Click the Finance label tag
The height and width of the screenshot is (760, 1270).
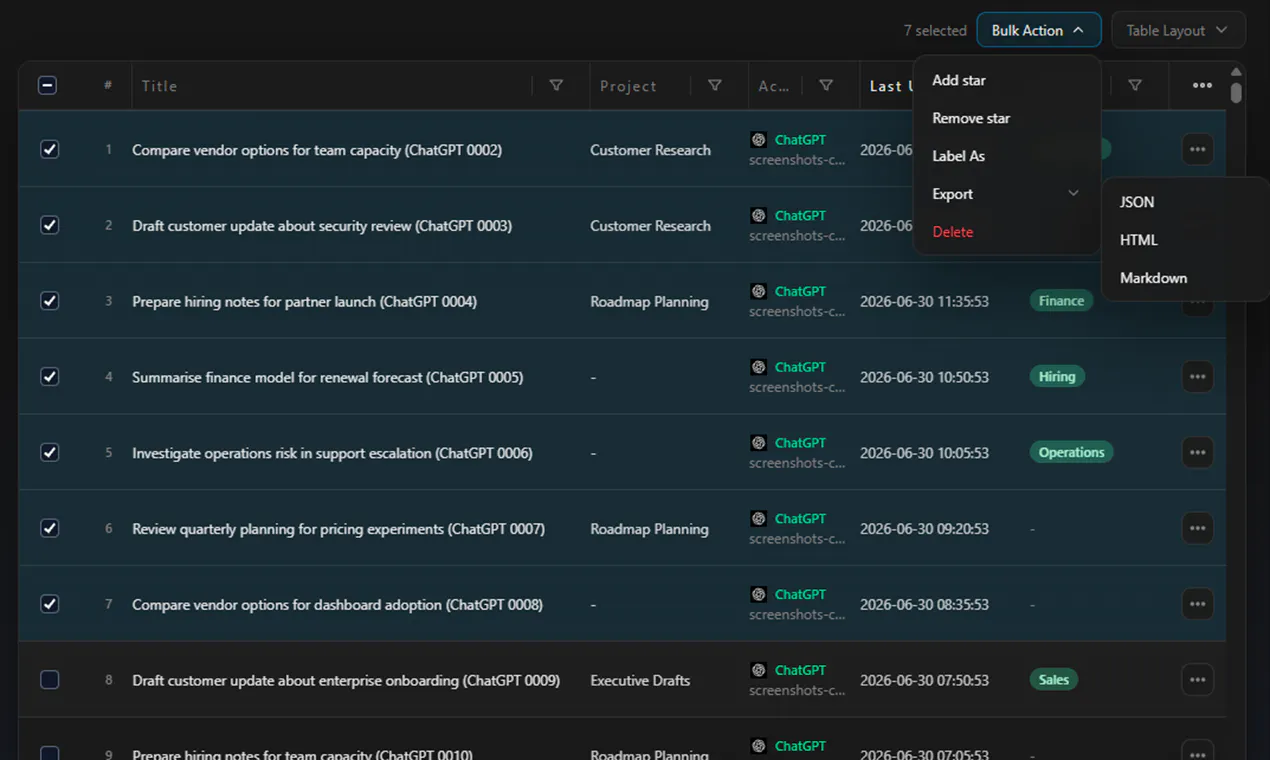(1061, 301)
